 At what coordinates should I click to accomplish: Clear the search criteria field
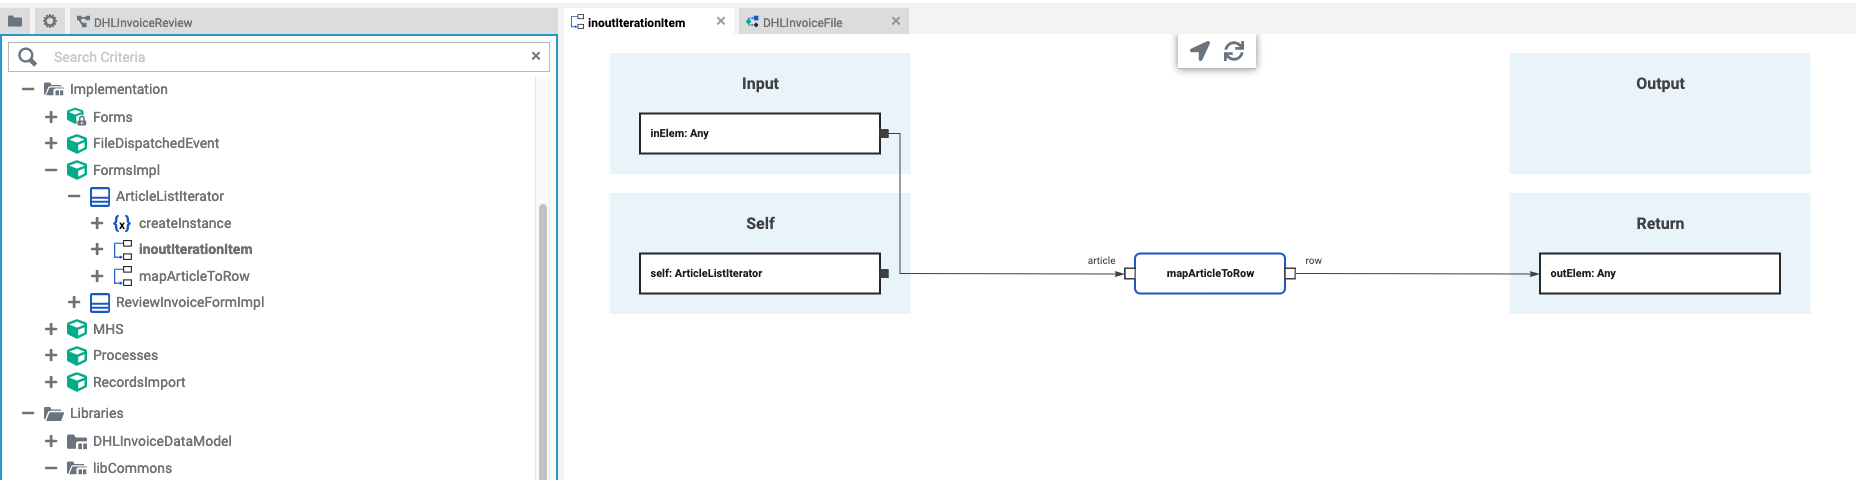pyautogui.click(x=536, y=56)
